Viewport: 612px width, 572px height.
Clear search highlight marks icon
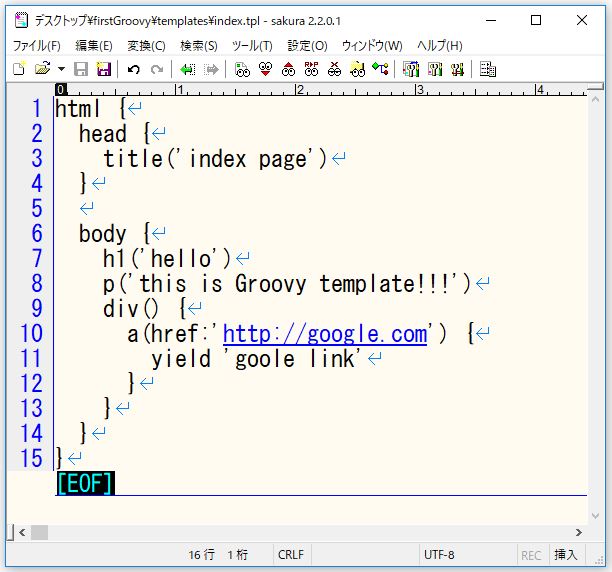point(334,69)
